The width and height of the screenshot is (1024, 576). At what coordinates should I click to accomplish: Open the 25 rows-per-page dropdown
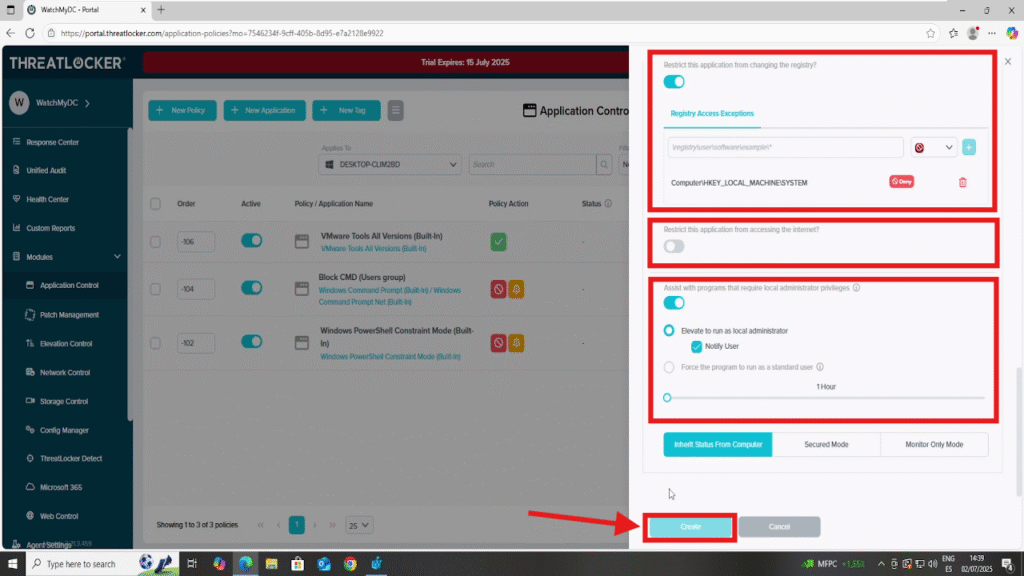tap(359, 525)
